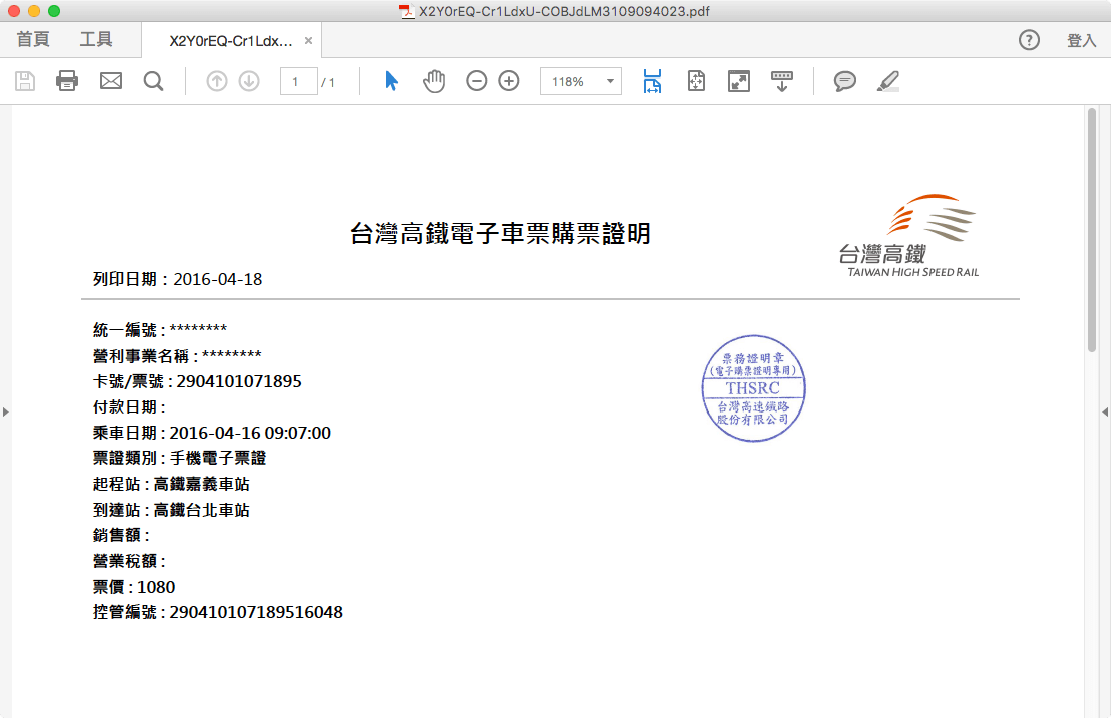Click the Save file icon
The image size is (1111, 718).
click(25, 81)
